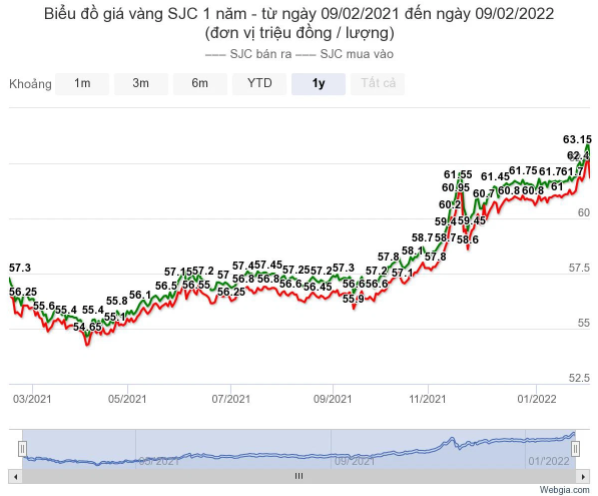Click the left navigator range handle
Image resolution: width=598 pixels, height=496 pixels.
click(x=23, y=449)
